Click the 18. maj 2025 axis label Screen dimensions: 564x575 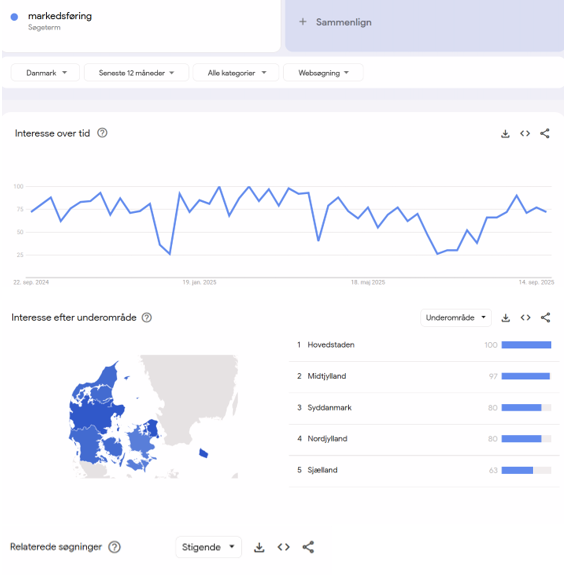click(x=368, y=282)
